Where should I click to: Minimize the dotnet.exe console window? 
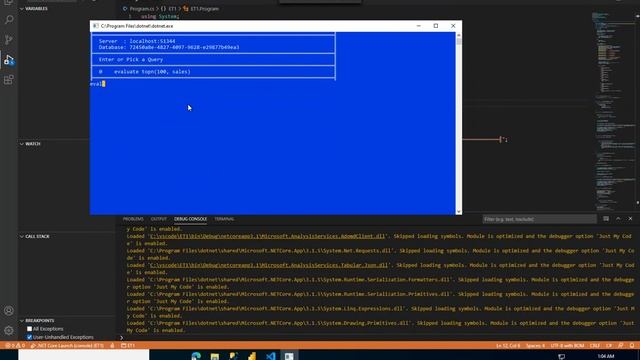coord(418,26)
